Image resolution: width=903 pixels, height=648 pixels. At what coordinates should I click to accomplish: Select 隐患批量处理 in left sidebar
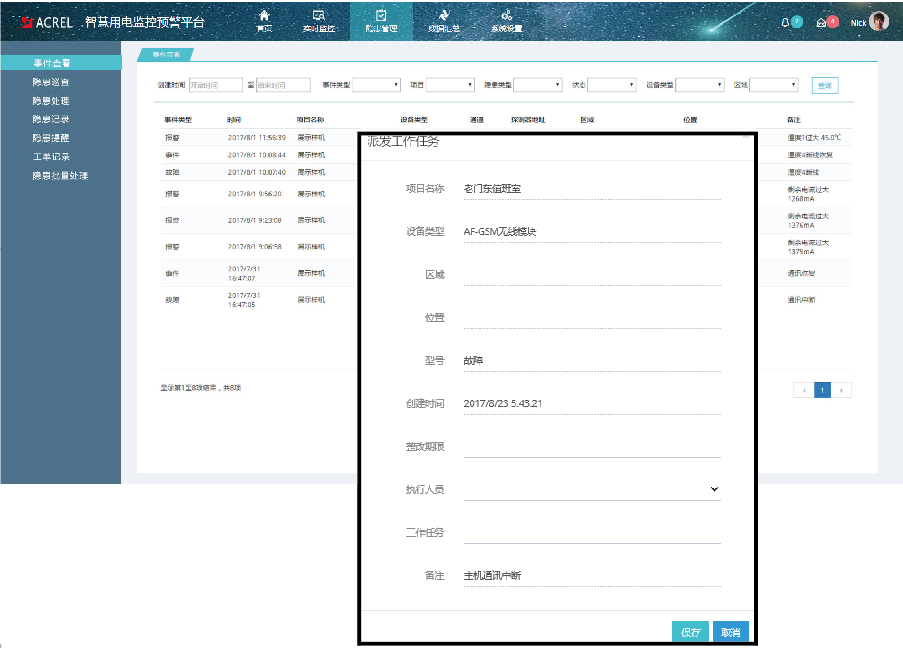tap(60, 176)
